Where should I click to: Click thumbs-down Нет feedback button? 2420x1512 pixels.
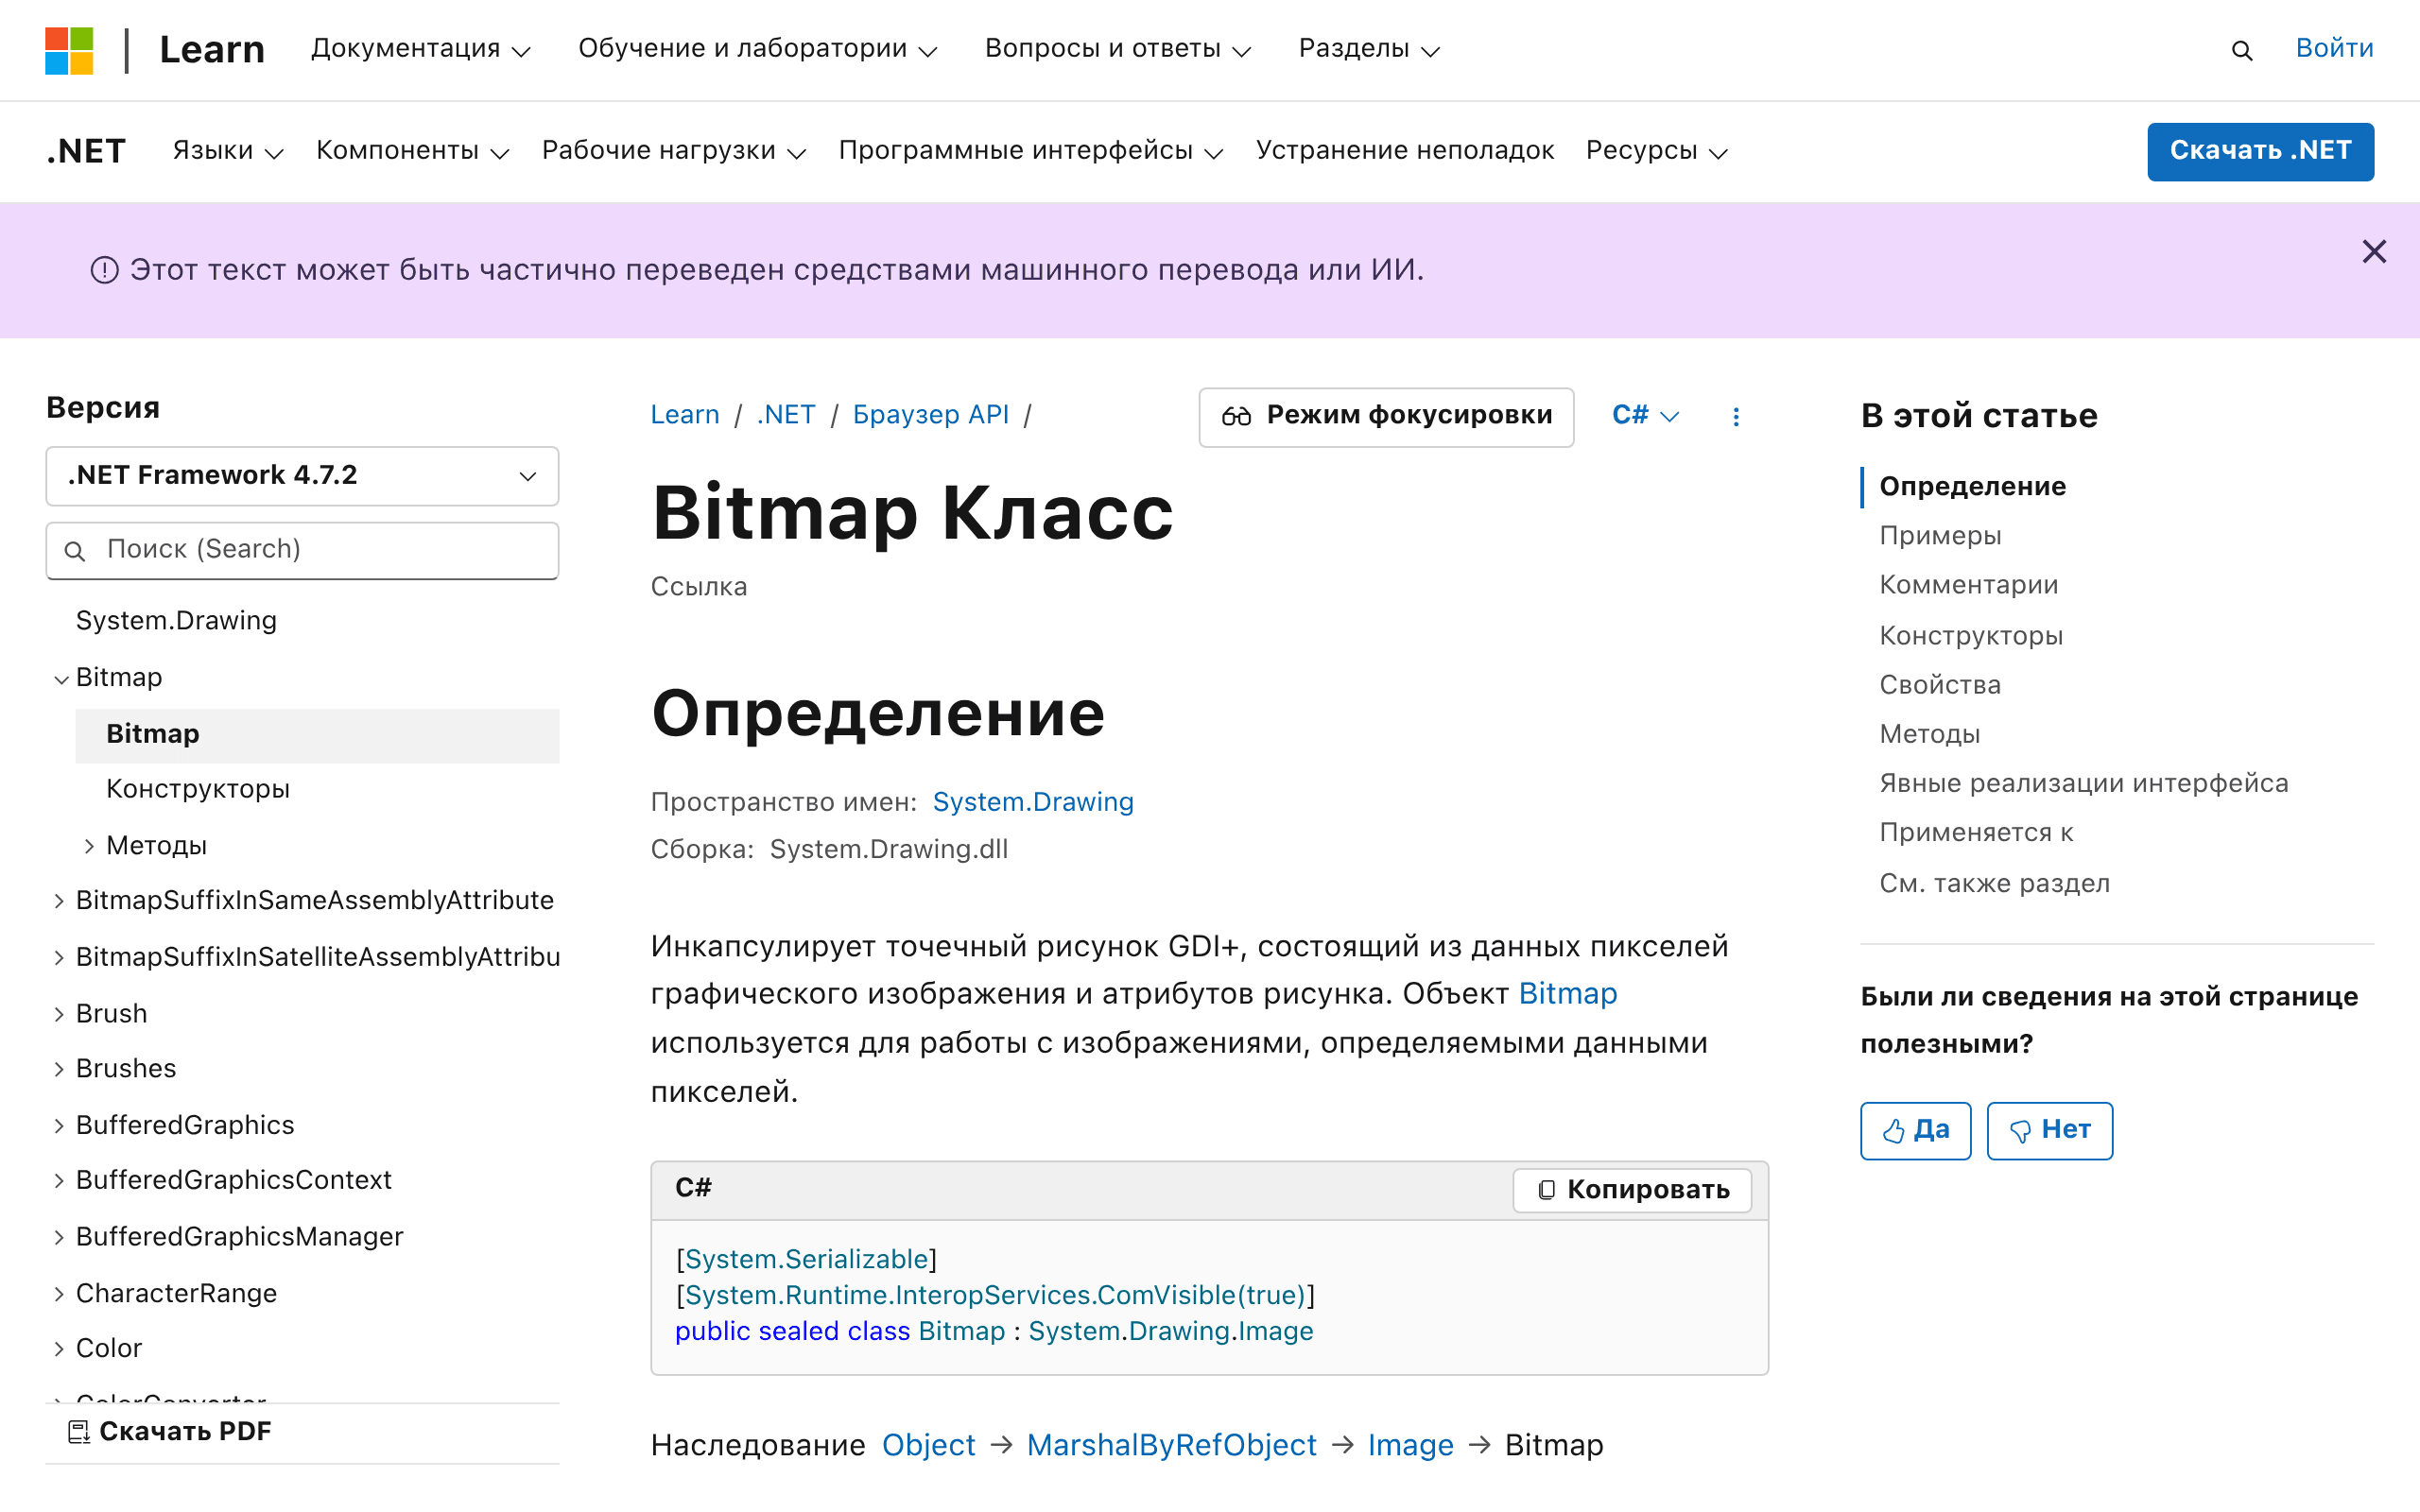coord(2049,1130)
